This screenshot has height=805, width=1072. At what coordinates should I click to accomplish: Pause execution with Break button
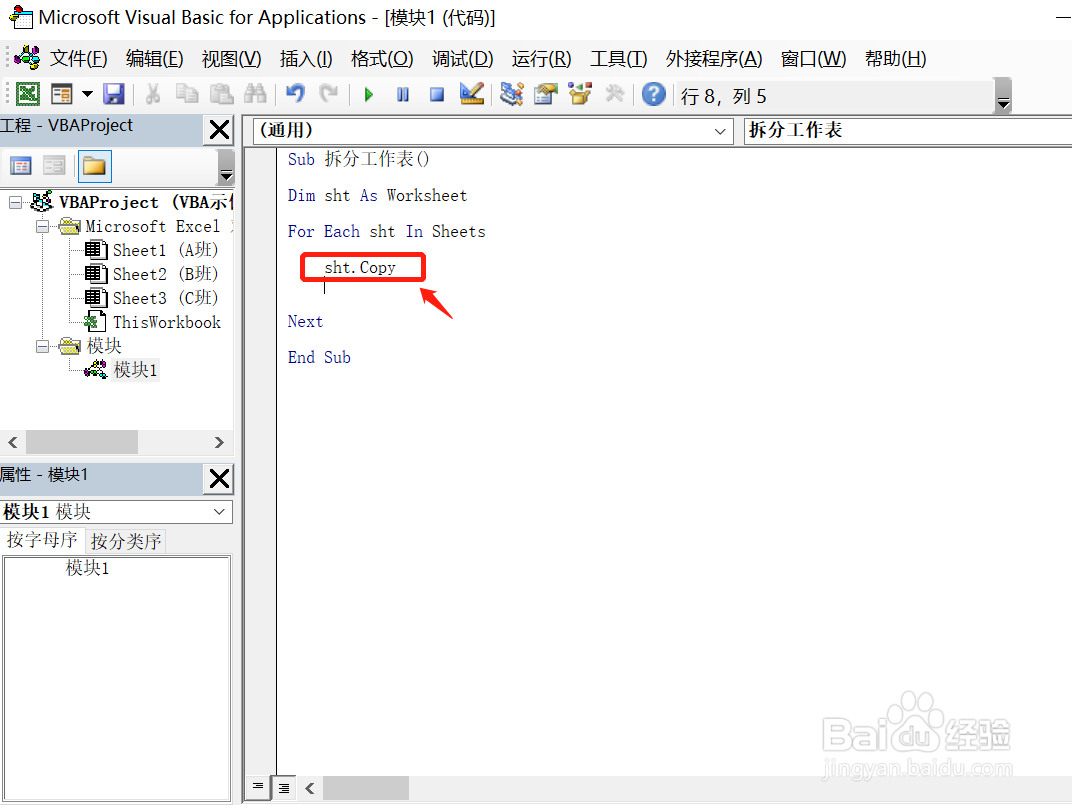pyautogui.click(x=403, y=94)
